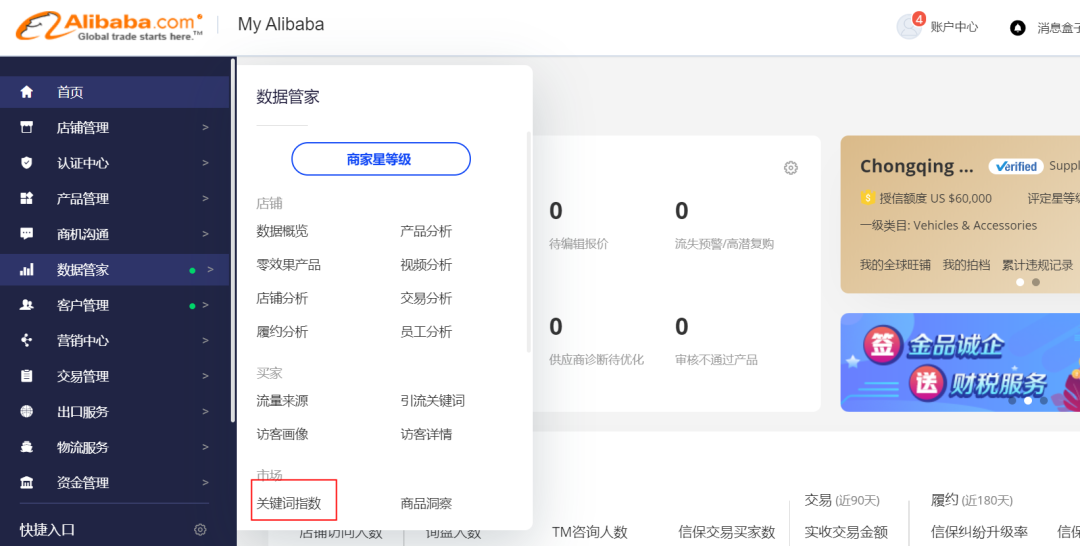1080x546 pixels.
Task: Click the bar chart icon for 数据管家
Action: (x=27, y=270)
